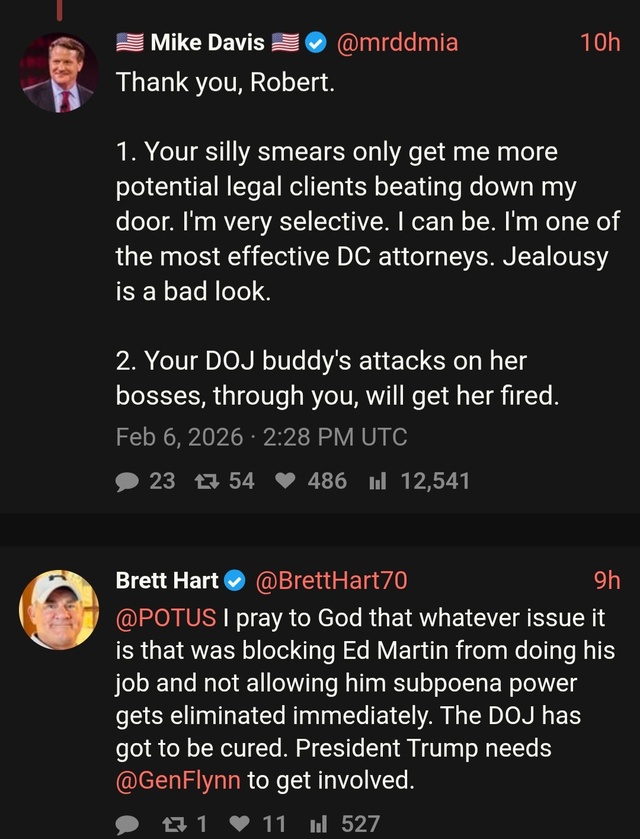This screenshot has height=839, width=640.
Task: Open view stats showing 12,541 views
Action: point(378,481)
